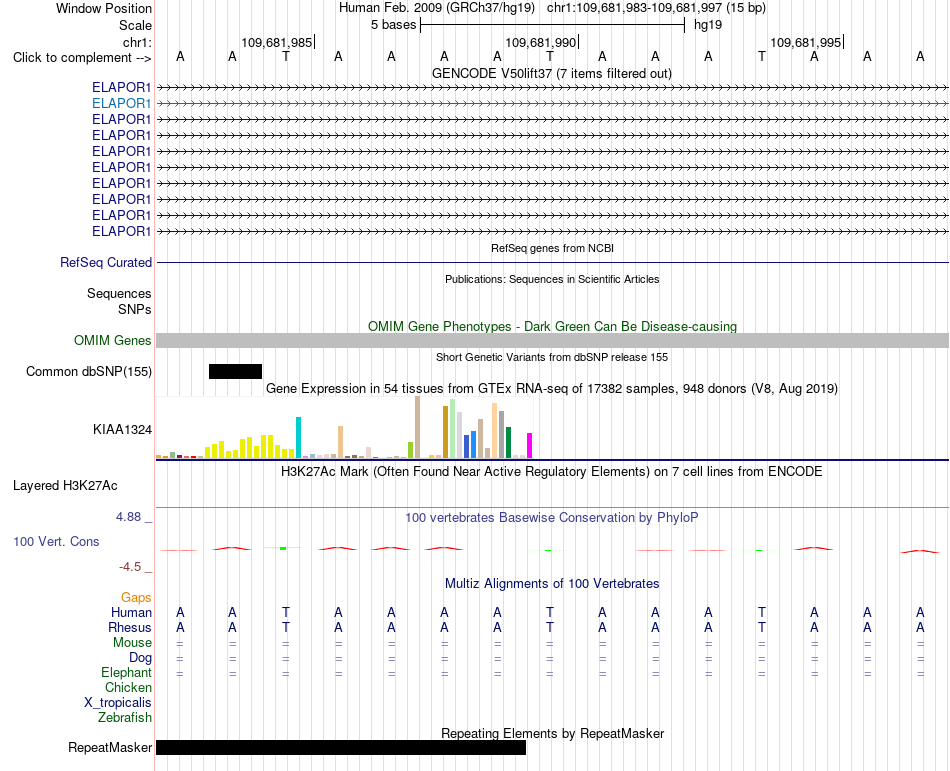Image resolution: width=950 pixels, height=771 pixels.
Task: Click the KIAA1324 GTEx label
Action: 122,430
